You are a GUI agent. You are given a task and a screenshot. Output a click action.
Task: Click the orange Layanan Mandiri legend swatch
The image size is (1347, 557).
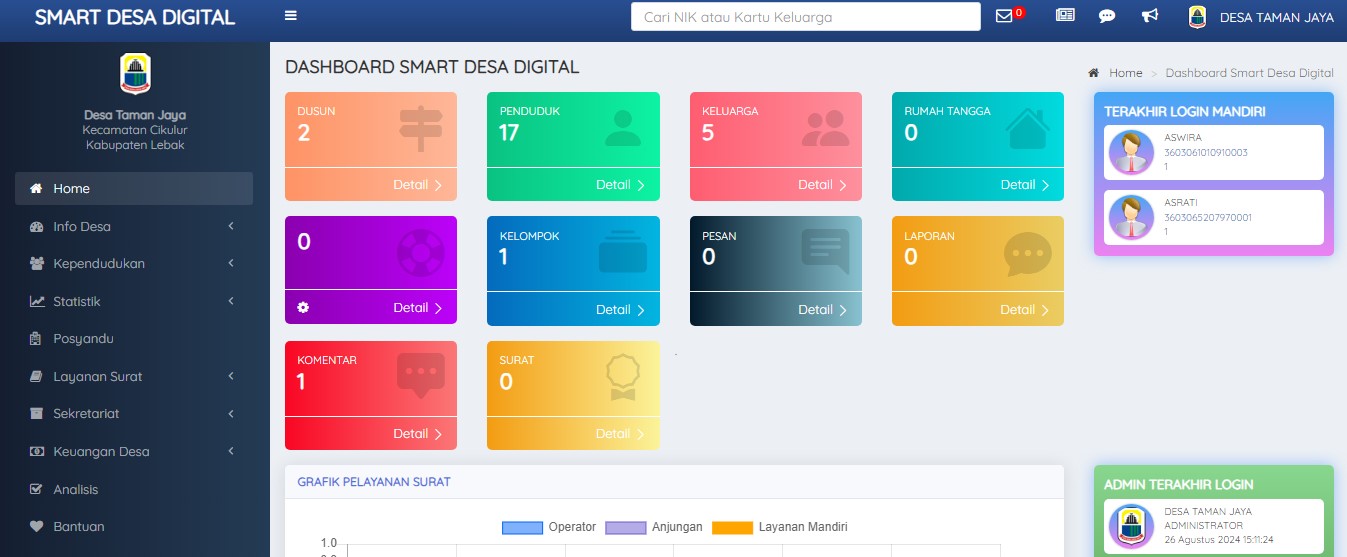click(x=732, y=527)
